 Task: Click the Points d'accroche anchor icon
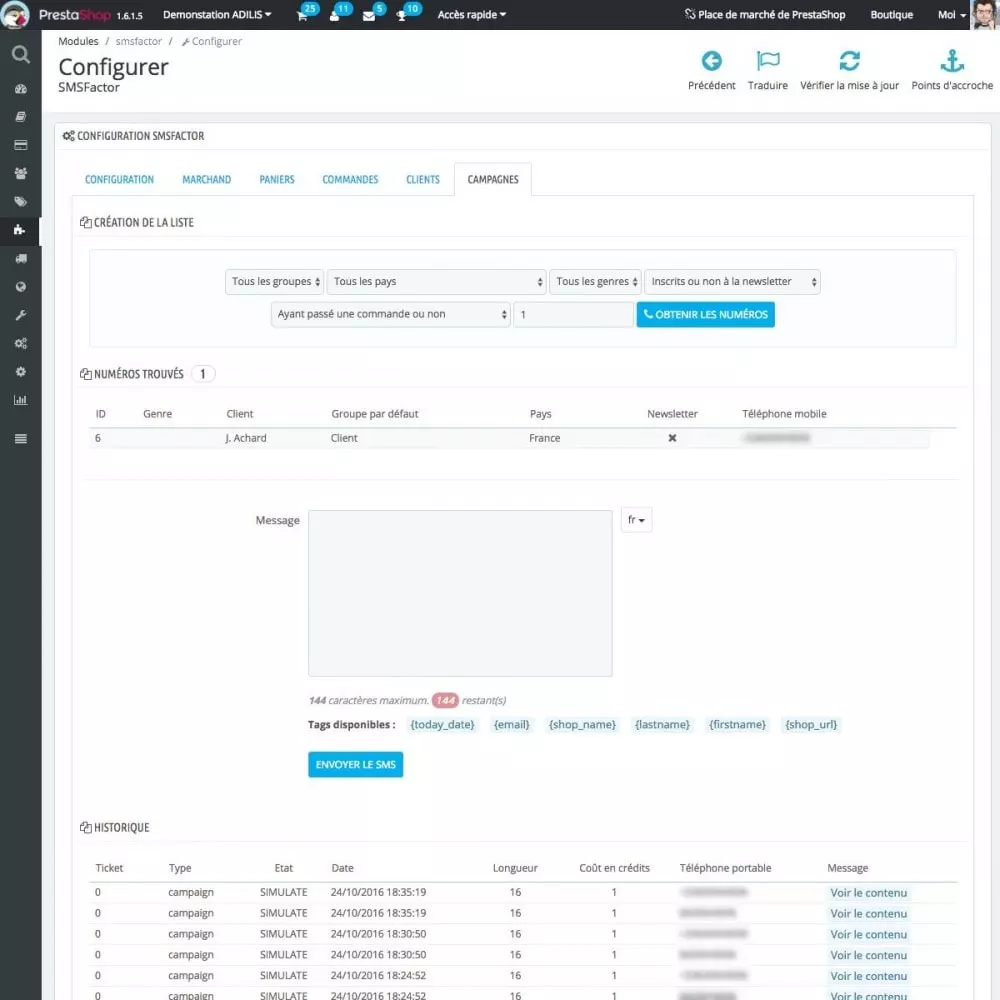coord(952,61)
